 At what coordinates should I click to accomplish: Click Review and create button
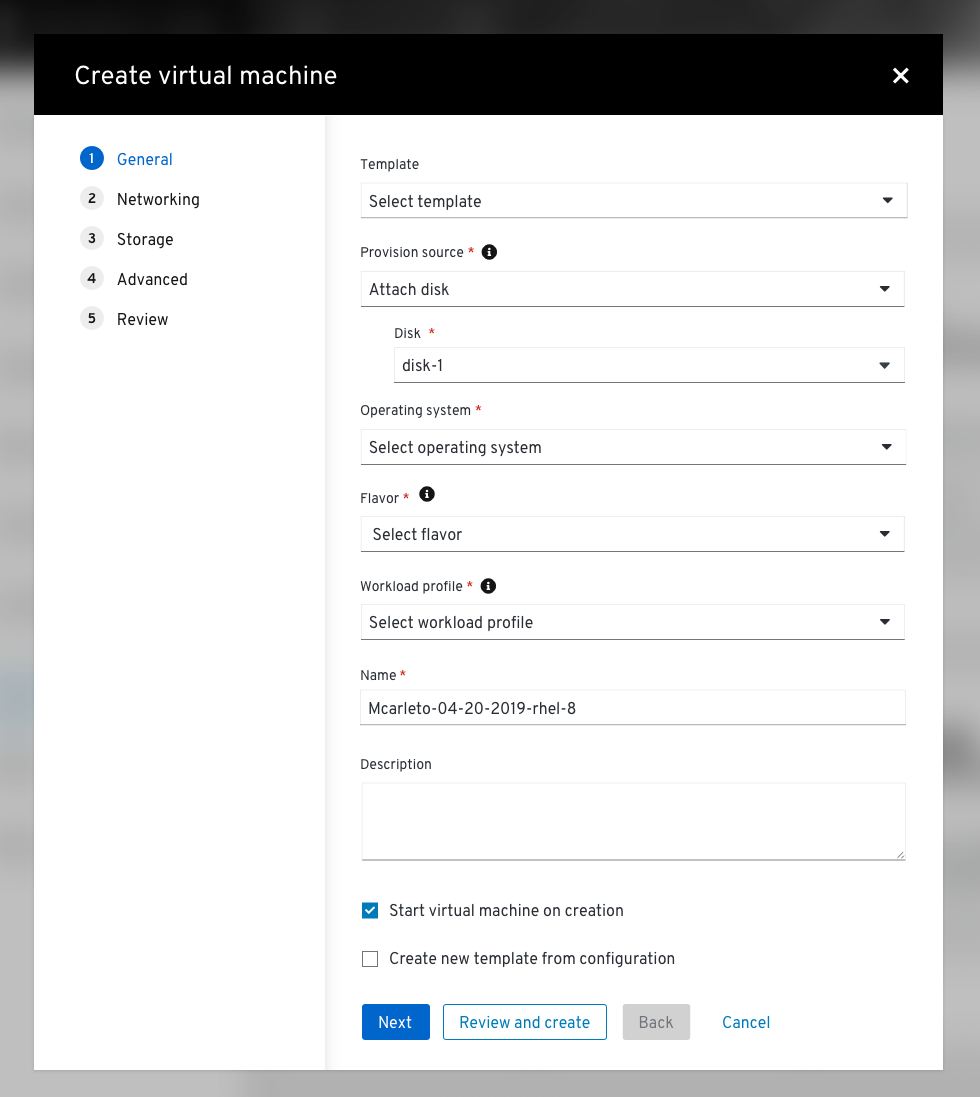(525, 1022)
